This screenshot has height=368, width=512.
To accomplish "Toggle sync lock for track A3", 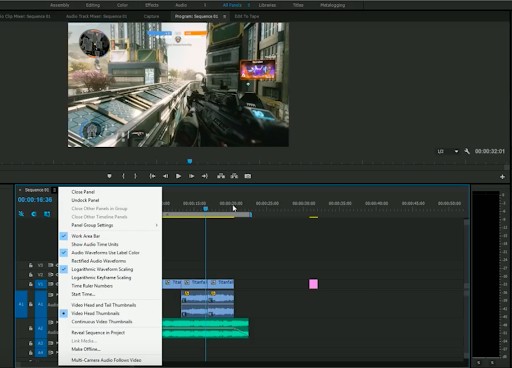I will pyautogui.click(x=51, y=343).
